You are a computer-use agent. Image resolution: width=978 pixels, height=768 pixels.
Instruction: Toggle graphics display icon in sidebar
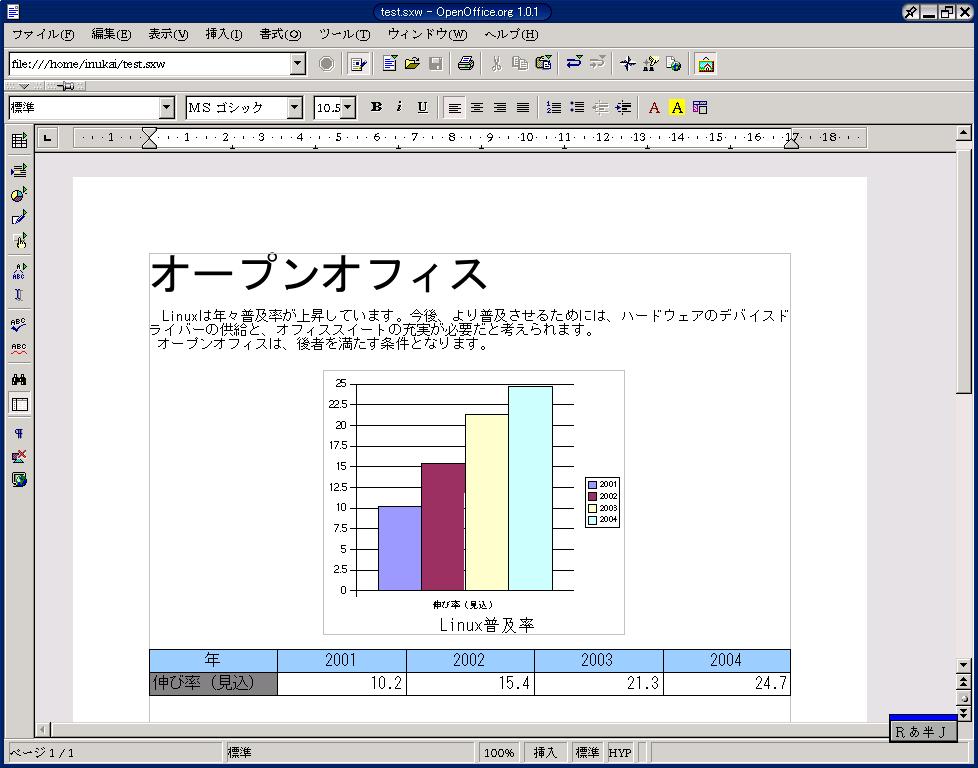pos(19,457)
